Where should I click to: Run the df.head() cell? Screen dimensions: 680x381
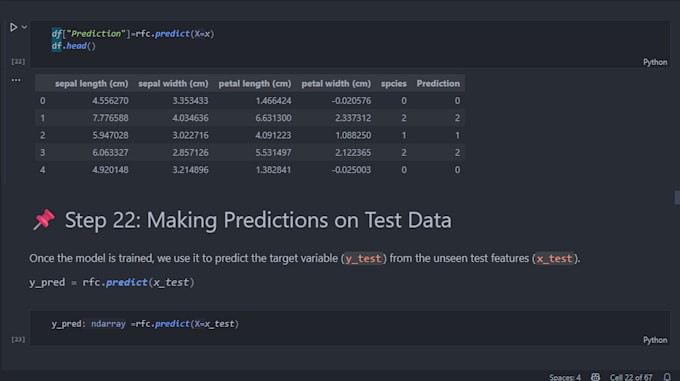tap(13, 27)
